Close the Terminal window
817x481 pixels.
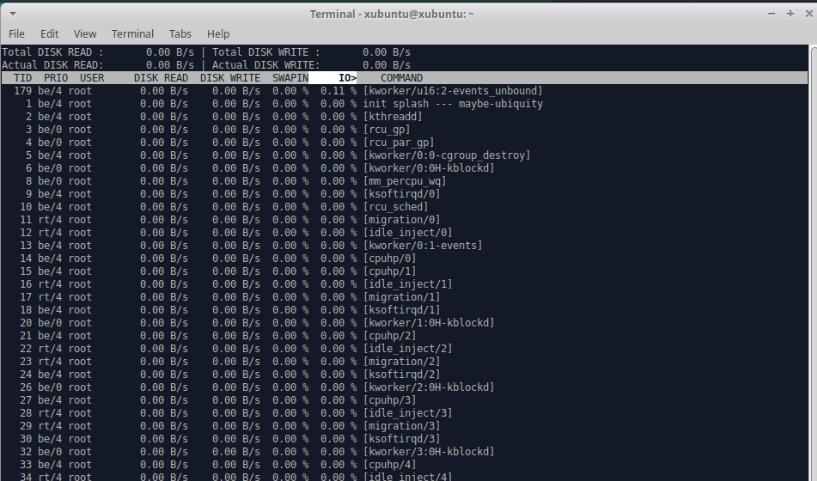(806, 13)
